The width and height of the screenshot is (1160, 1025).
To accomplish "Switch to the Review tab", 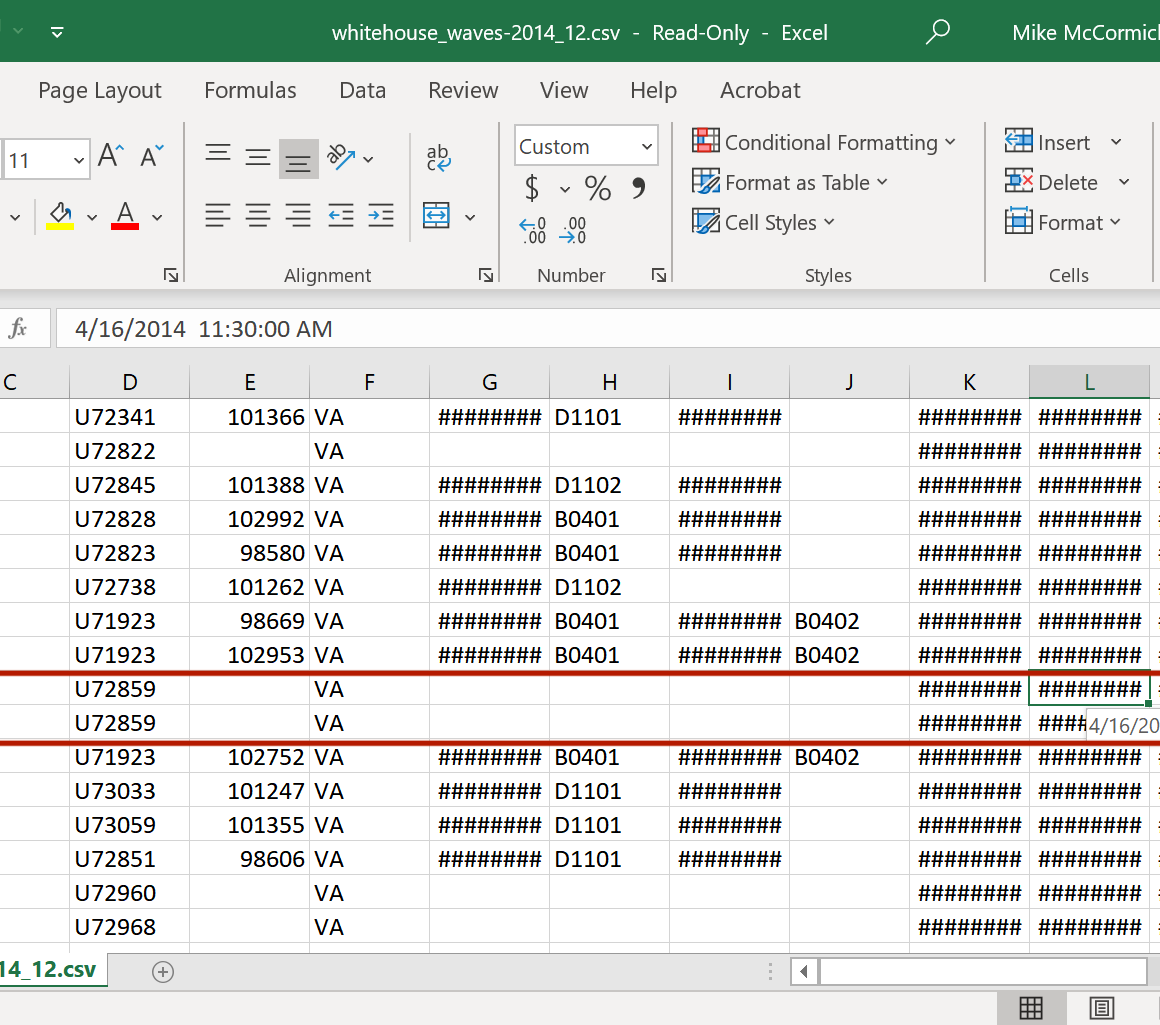I will 463,90.
